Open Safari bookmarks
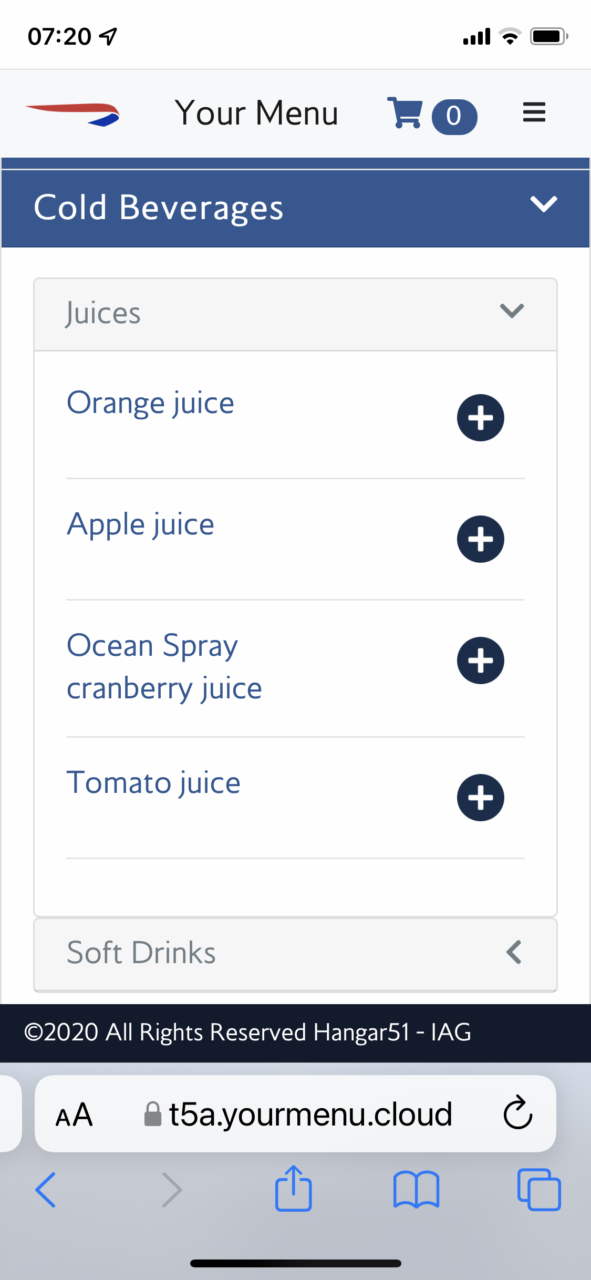Screen dimensions: 591x1280 click(417, 1190)
